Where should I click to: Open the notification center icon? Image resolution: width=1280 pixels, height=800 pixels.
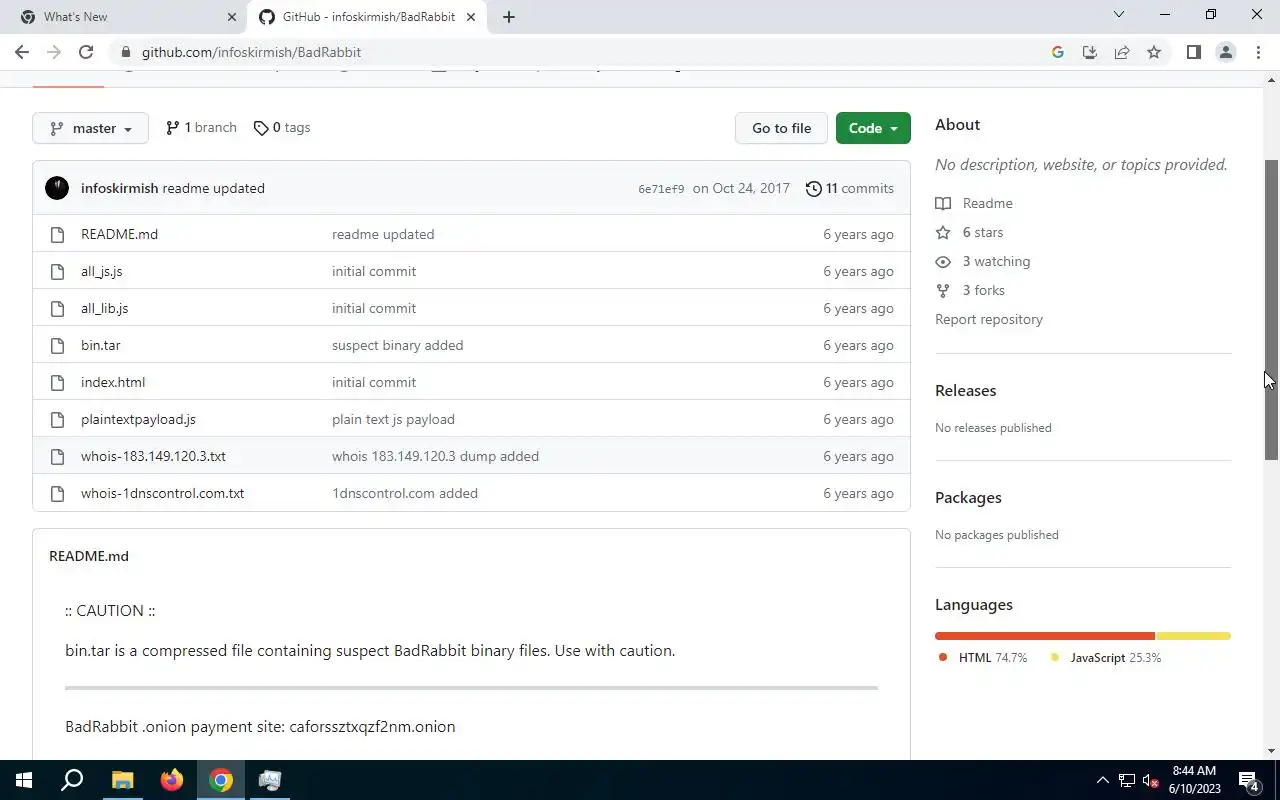(1248, 781)
